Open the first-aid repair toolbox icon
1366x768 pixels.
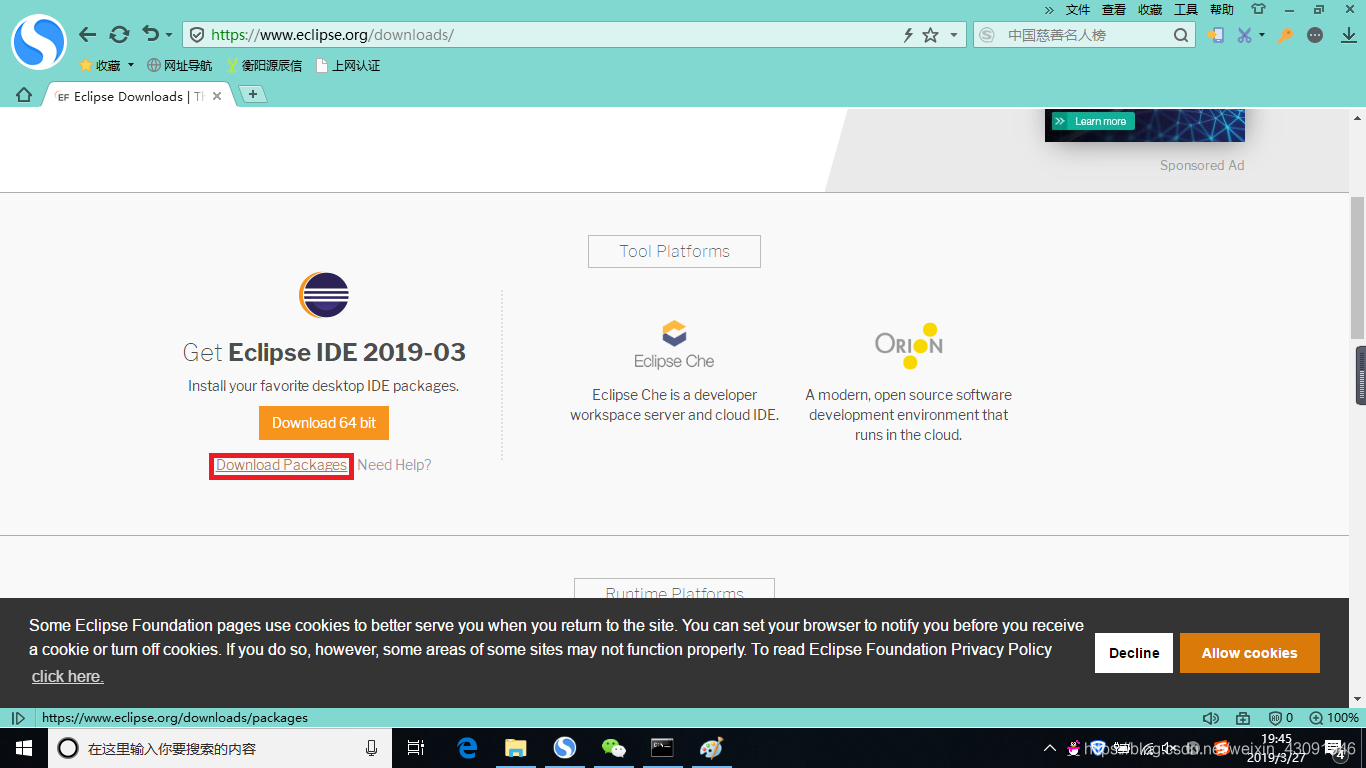(x=1243, y=718)
